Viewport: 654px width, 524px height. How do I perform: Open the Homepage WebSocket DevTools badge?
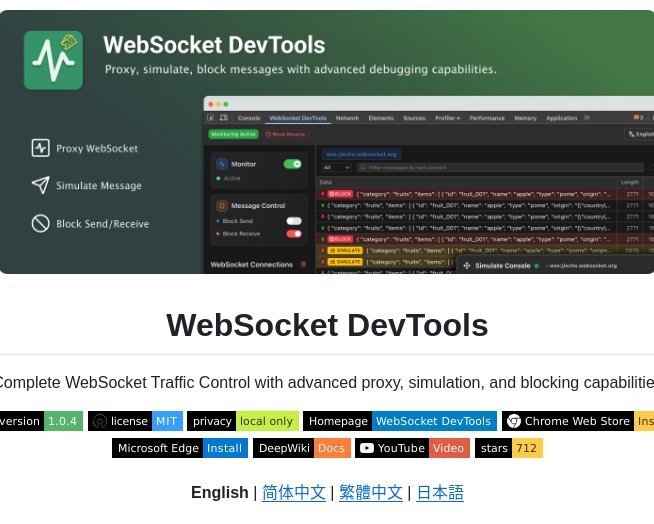point(400,421)
